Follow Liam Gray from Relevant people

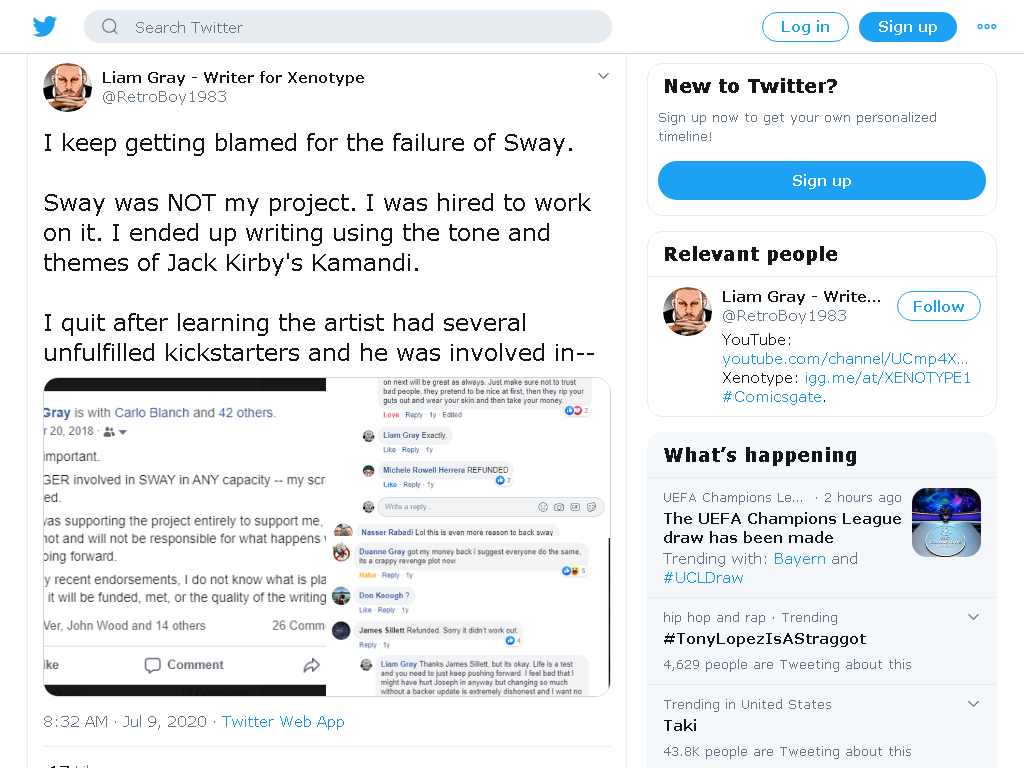938,306
